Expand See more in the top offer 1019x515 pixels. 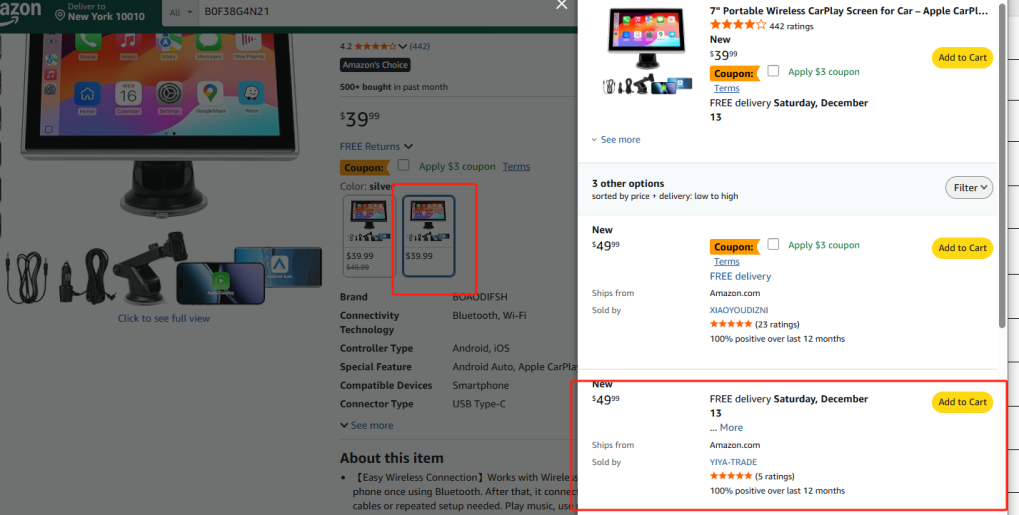[x=615, y=140]
